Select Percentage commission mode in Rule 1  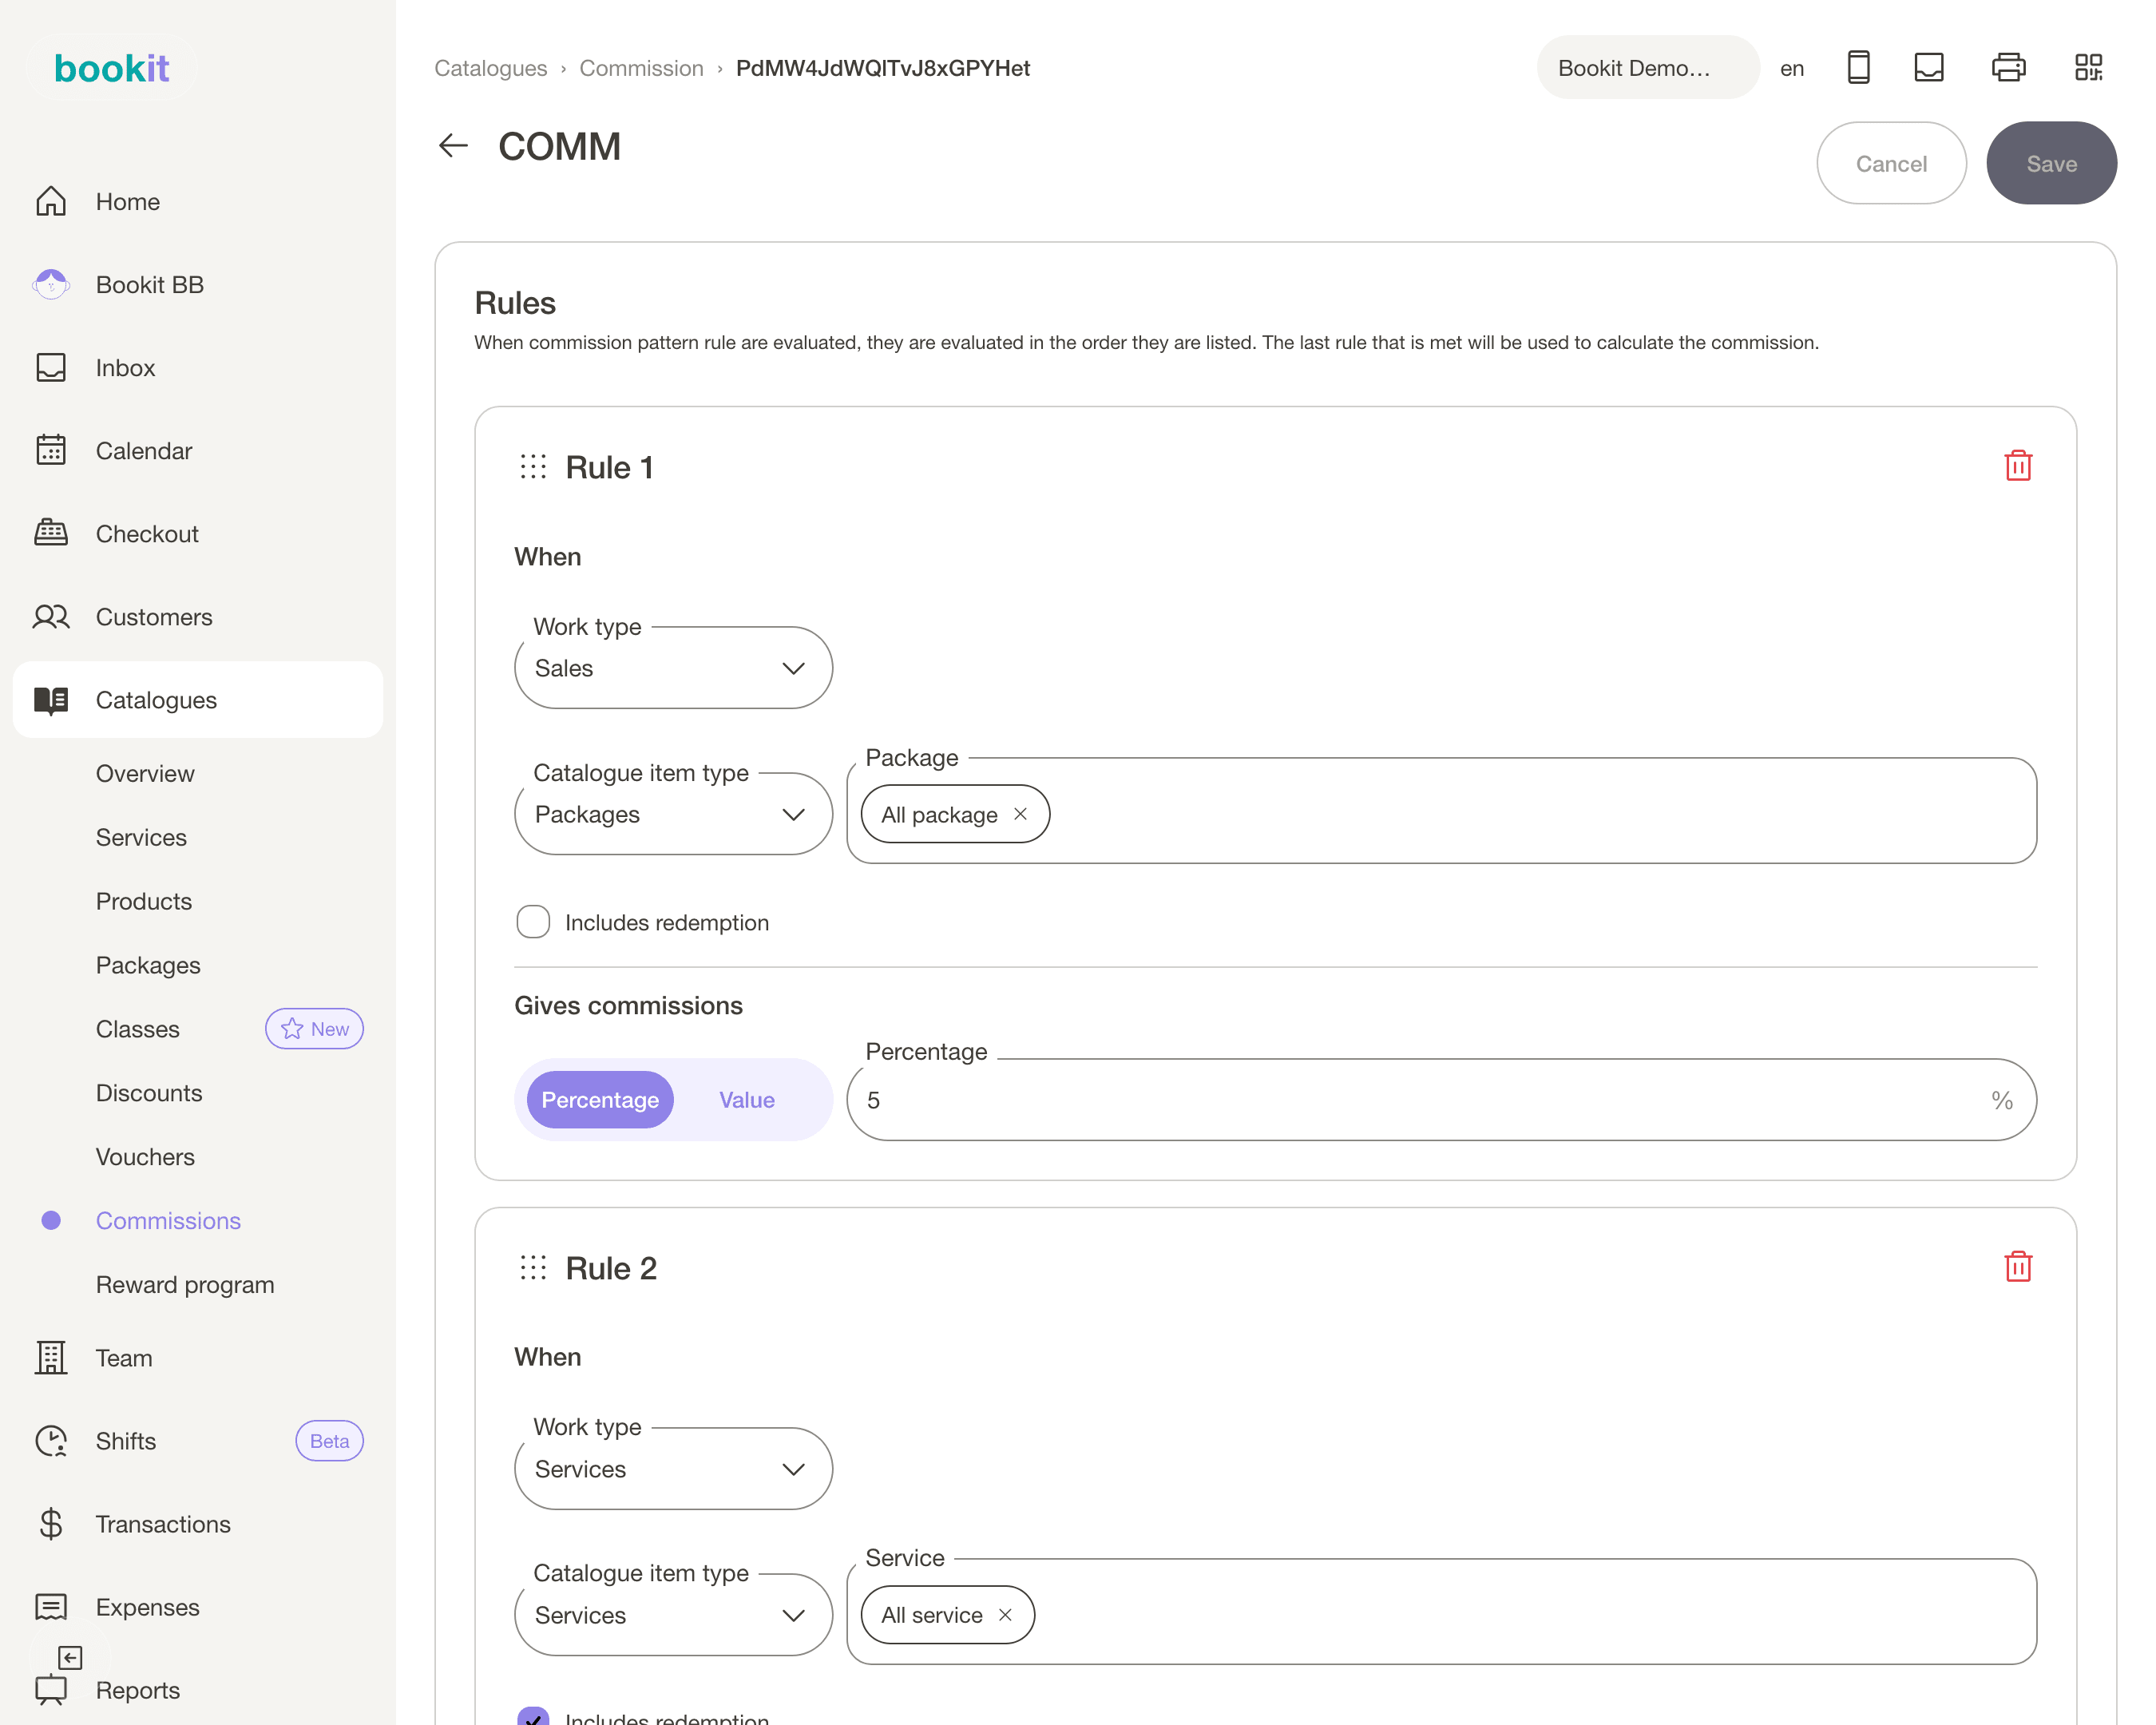[600, 1100]
